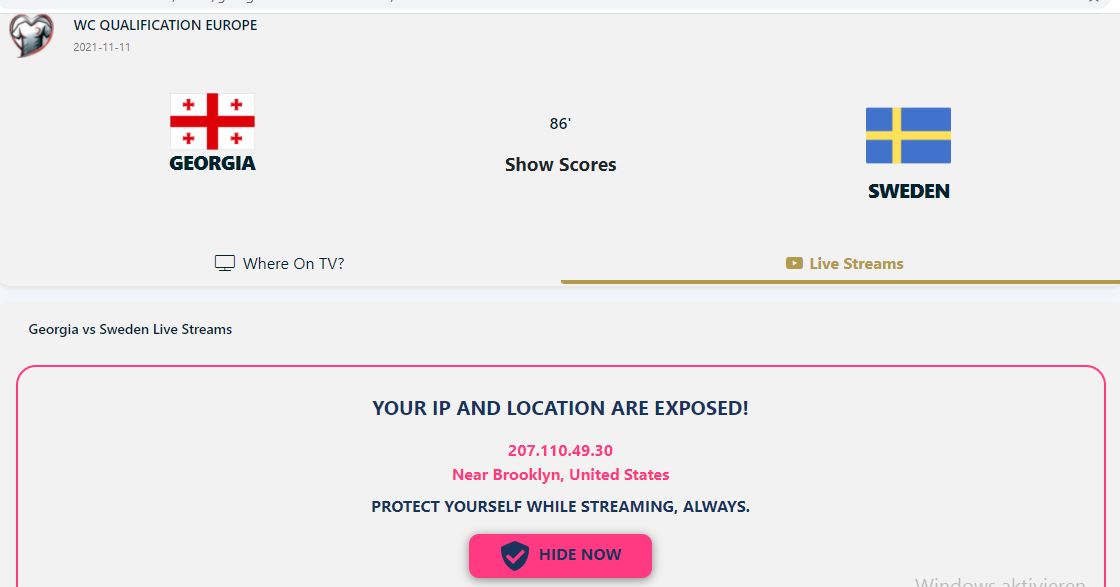Click the exposed IP address 207.110.49.30
This screenshot has width=1120, height=587.
560,451
